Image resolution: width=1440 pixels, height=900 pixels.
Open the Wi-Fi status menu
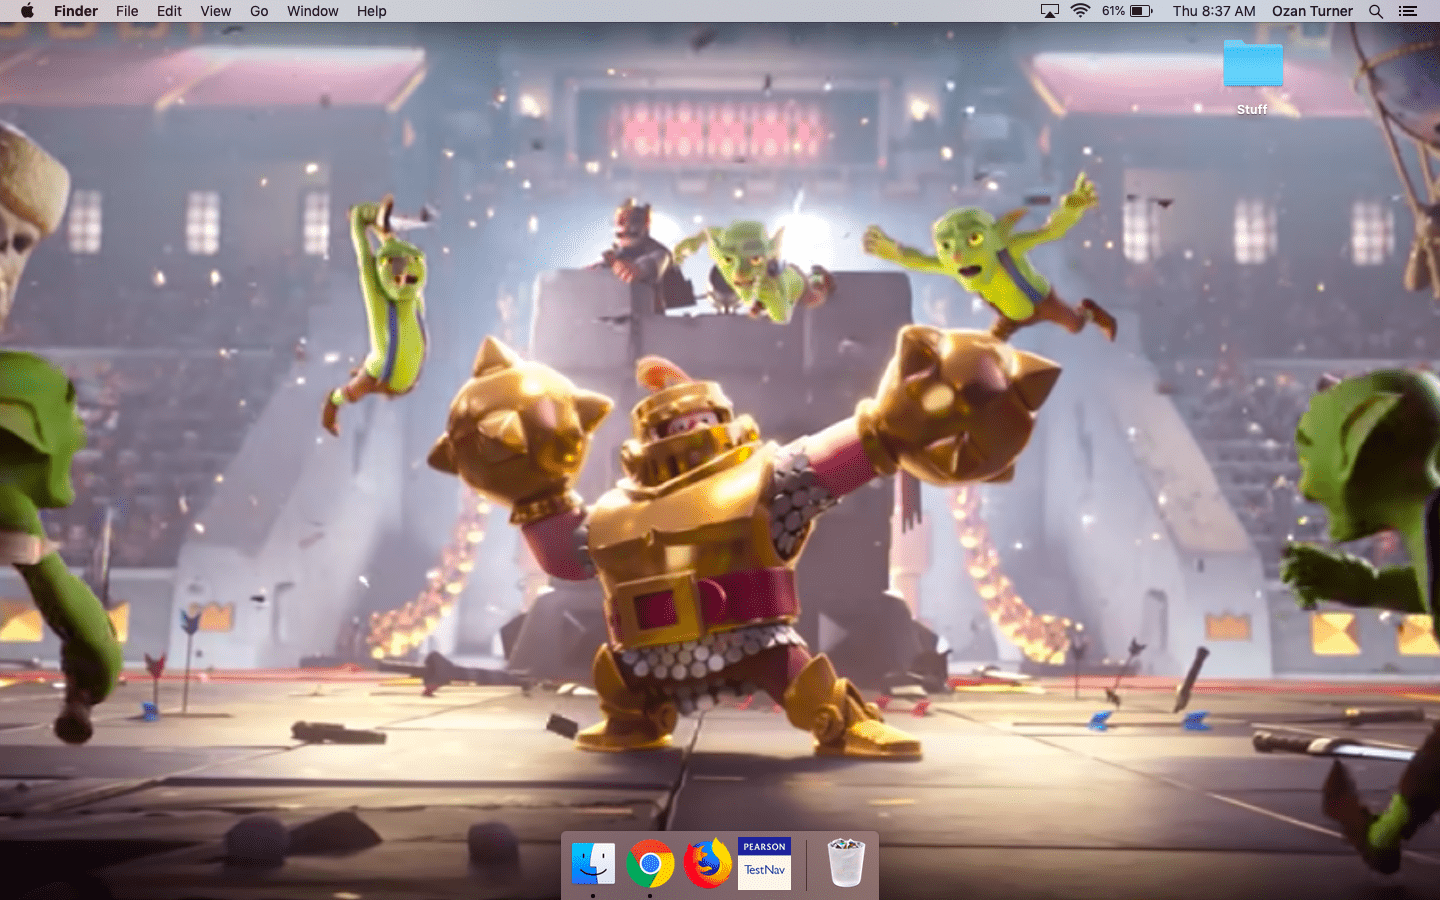pyautogui.click(x=1080, y=11)
